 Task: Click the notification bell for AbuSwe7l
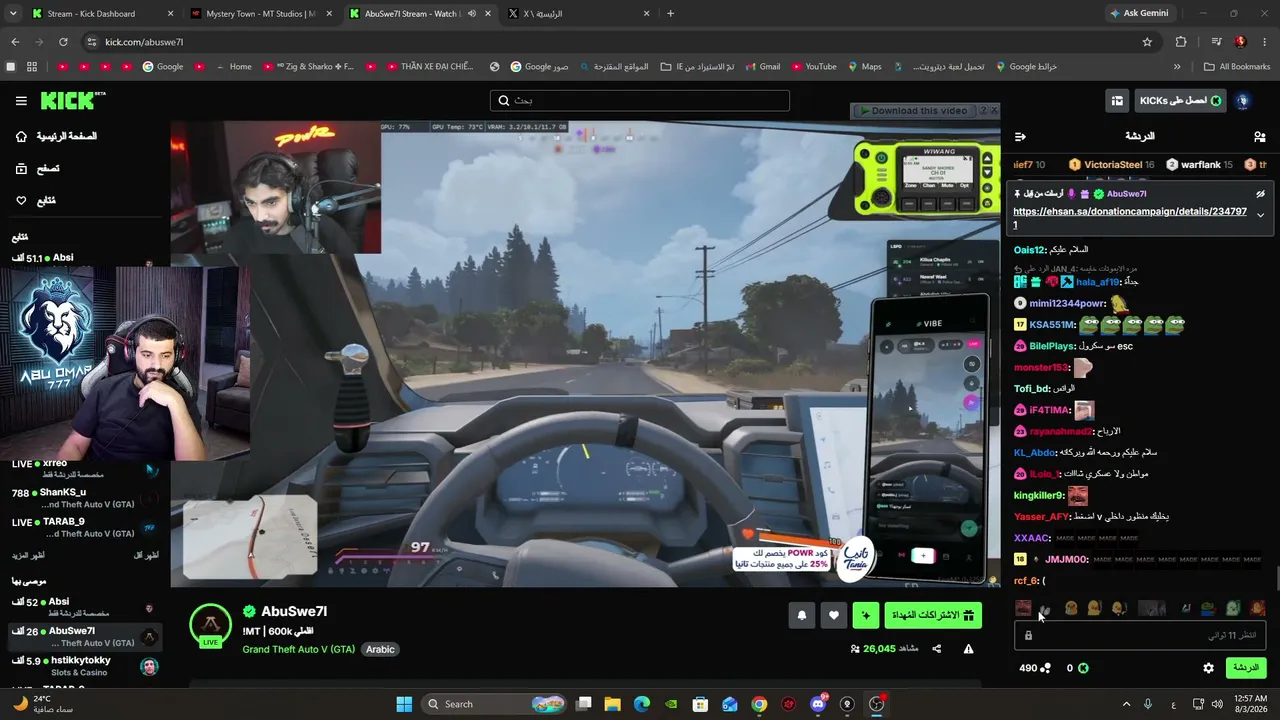coord(801,616)
